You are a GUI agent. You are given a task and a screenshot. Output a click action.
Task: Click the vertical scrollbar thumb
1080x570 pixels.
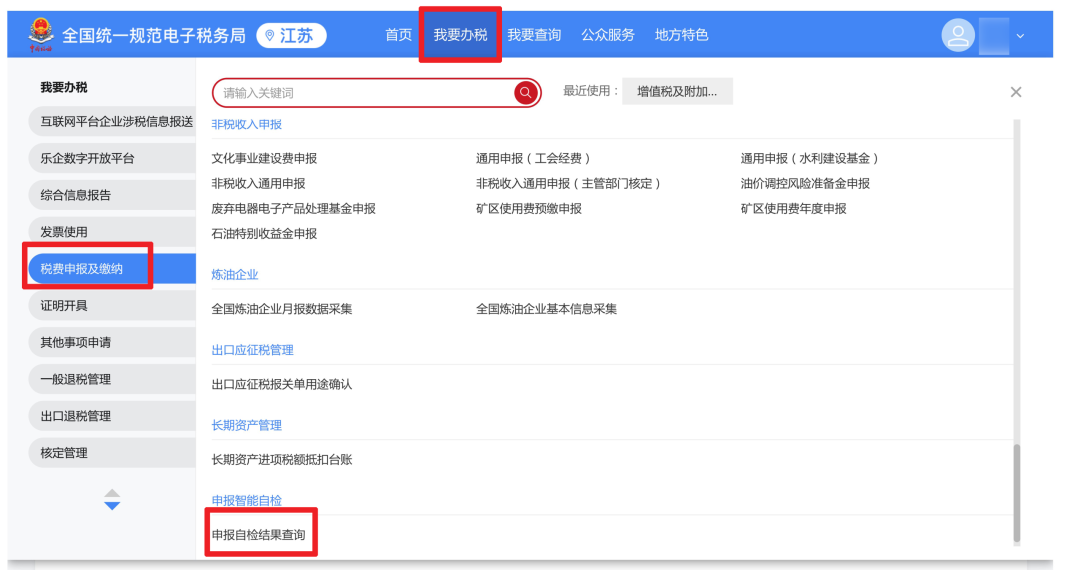(1017, 494)
